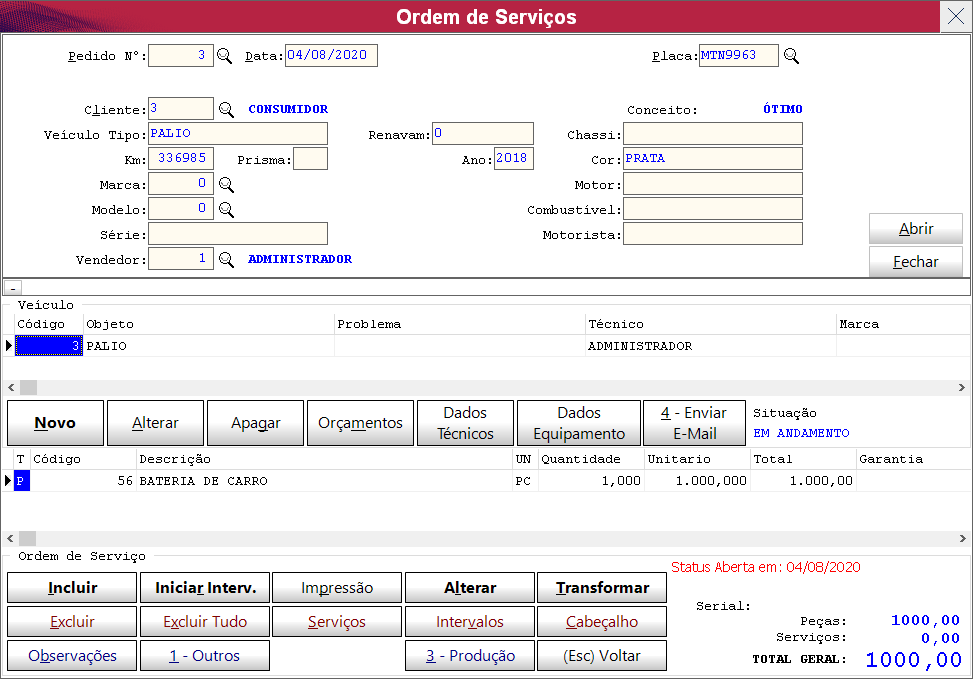
Task: Click the Abrir button
Action: click(916, 228)
